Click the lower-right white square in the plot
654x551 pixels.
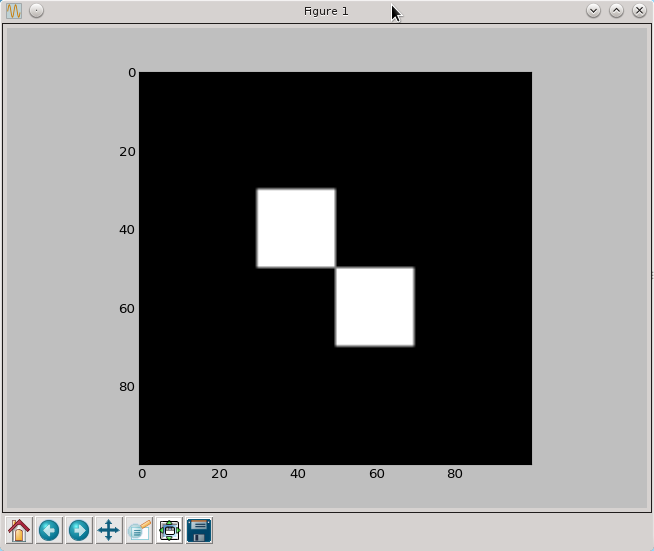click(375, 306)
